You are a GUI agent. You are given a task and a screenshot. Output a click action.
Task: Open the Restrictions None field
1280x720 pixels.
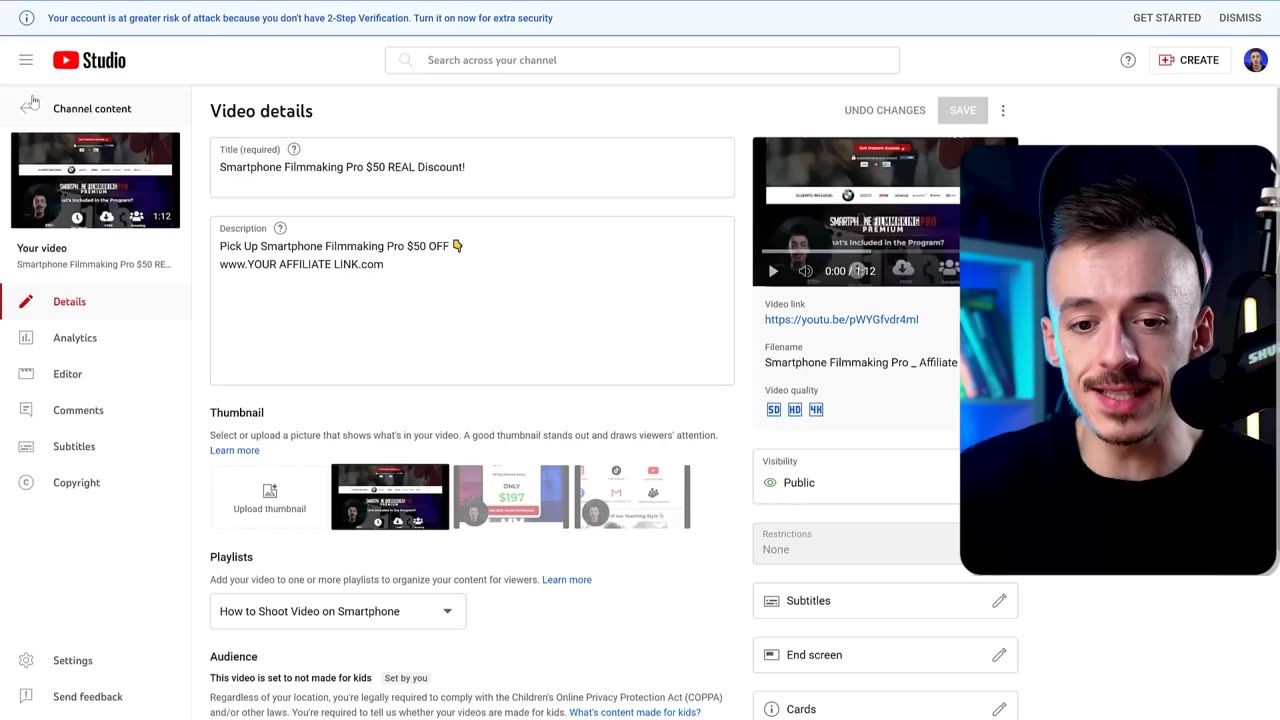point(856,543)
